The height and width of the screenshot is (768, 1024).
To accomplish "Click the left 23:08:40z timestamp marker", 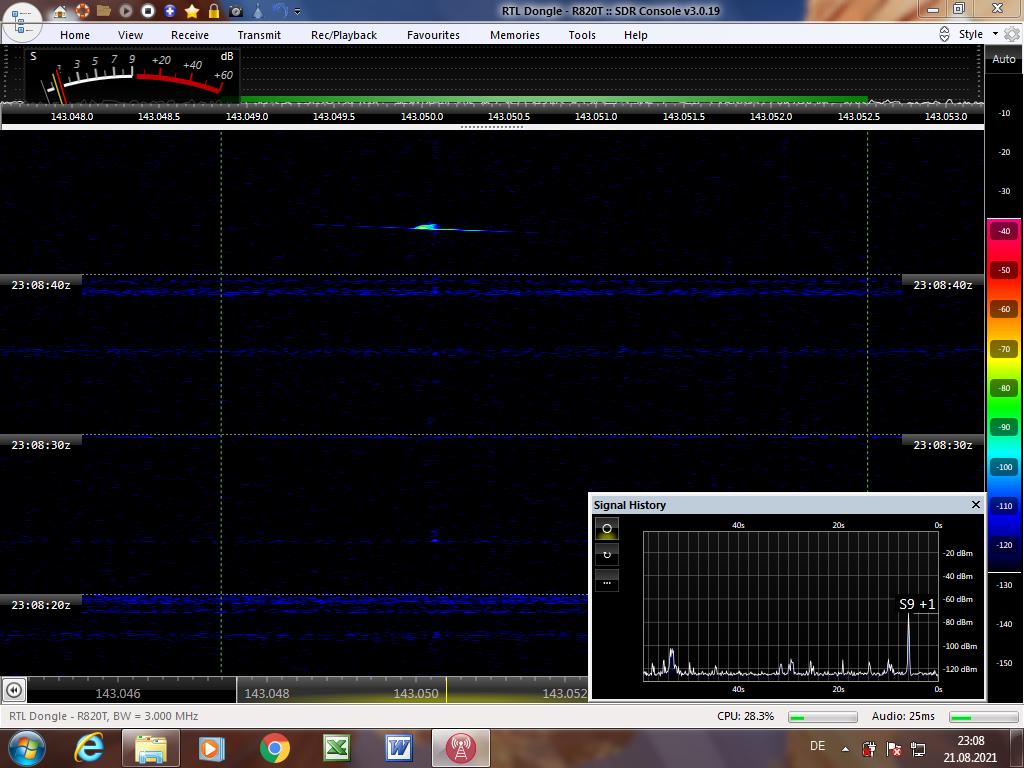I will point(40,285).
